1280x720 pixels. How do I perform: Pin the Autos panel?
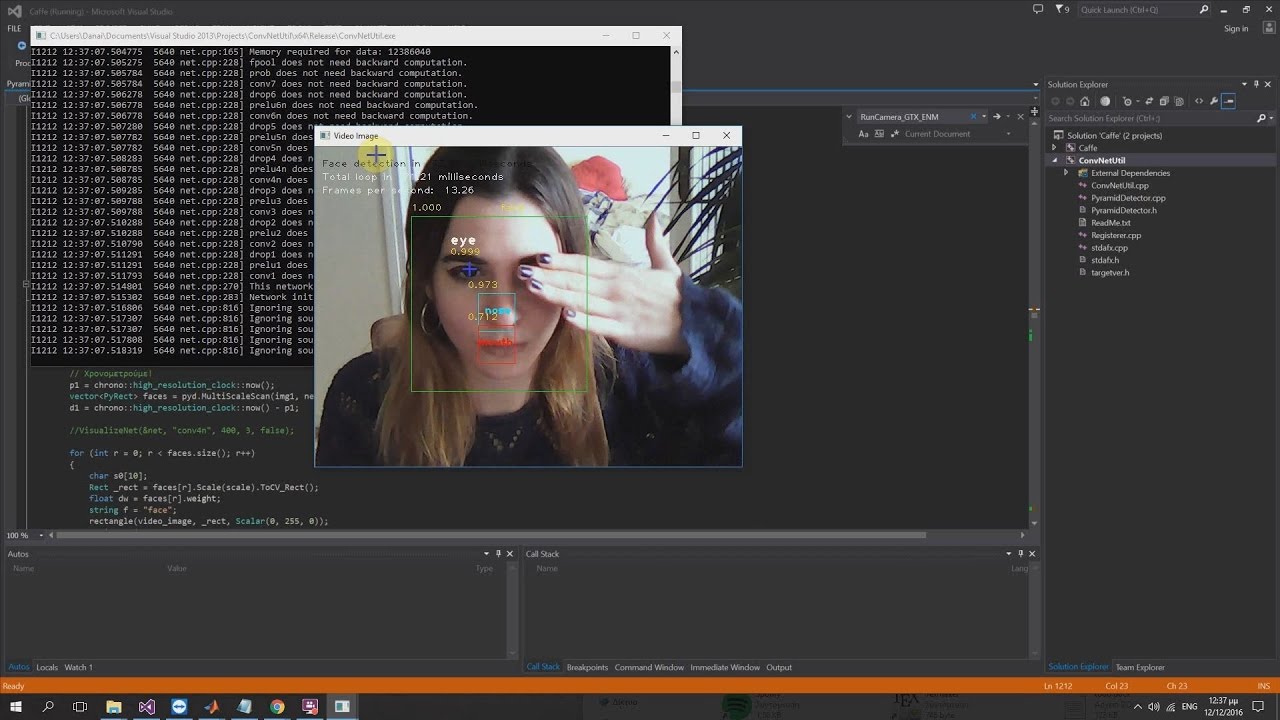click(x=498, y=554)
